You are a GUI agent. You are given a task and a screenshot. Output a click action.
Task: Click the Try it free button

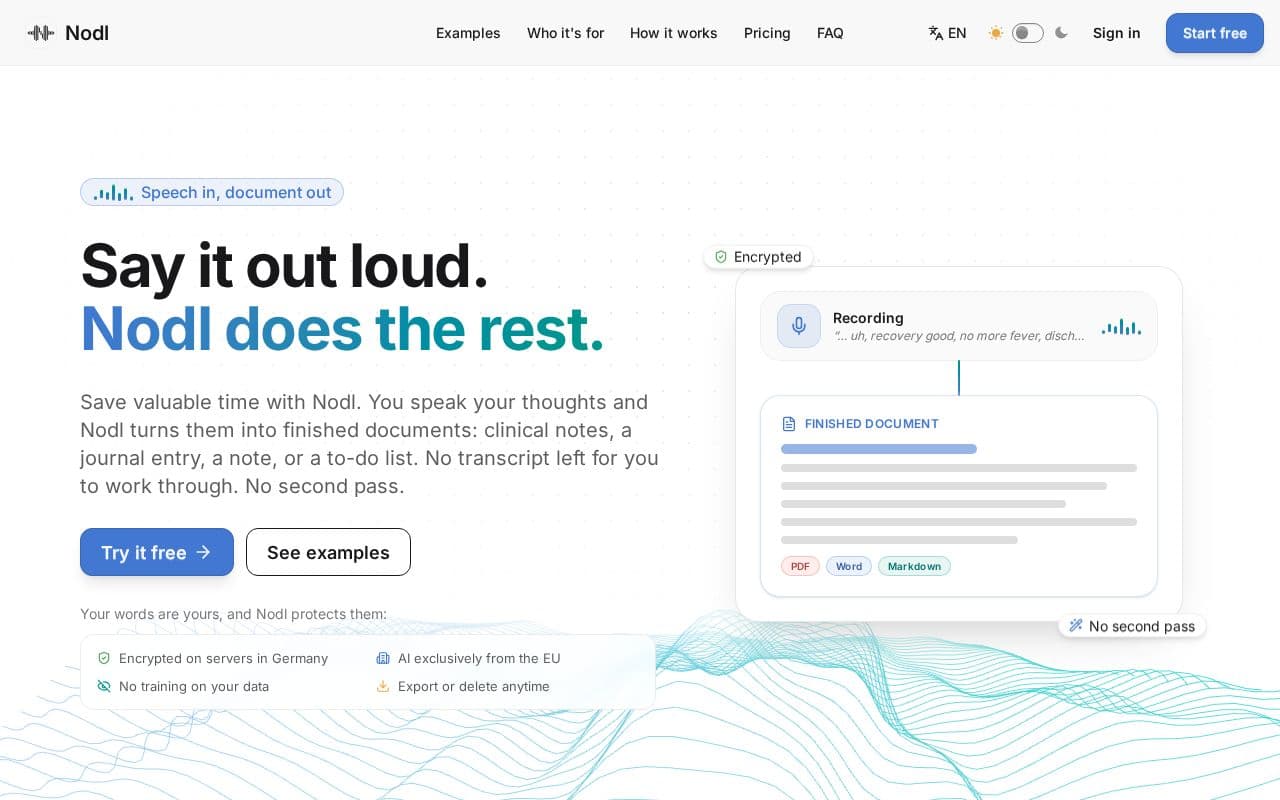pos(157,552)
